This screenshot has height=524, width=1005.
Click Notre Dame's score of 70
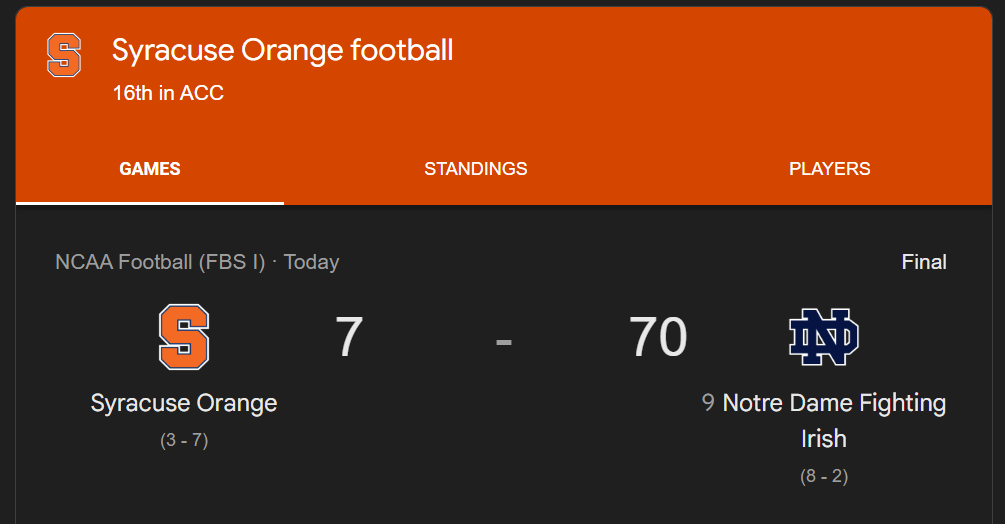(658, 337)
